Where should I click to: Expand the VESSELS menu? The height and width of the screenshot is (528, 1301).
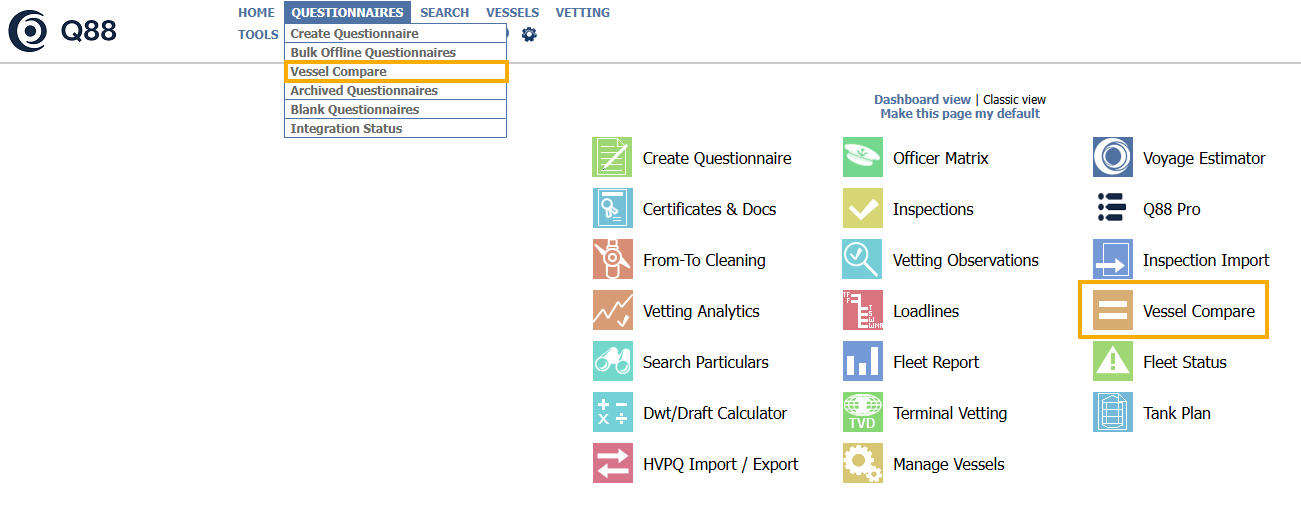[x=512, y=13]
